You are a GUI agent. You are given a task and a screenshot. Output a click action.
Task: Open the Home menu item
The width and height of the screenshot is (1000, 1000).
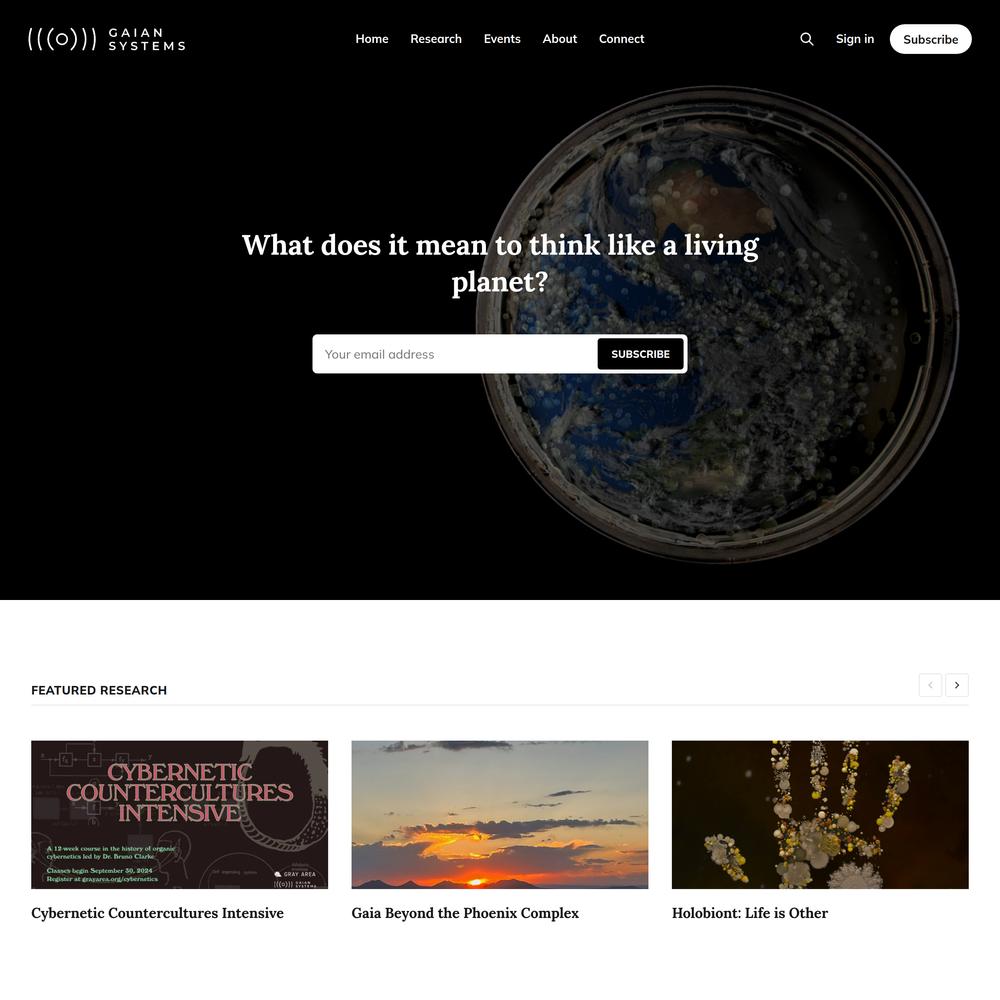(372, 39)
